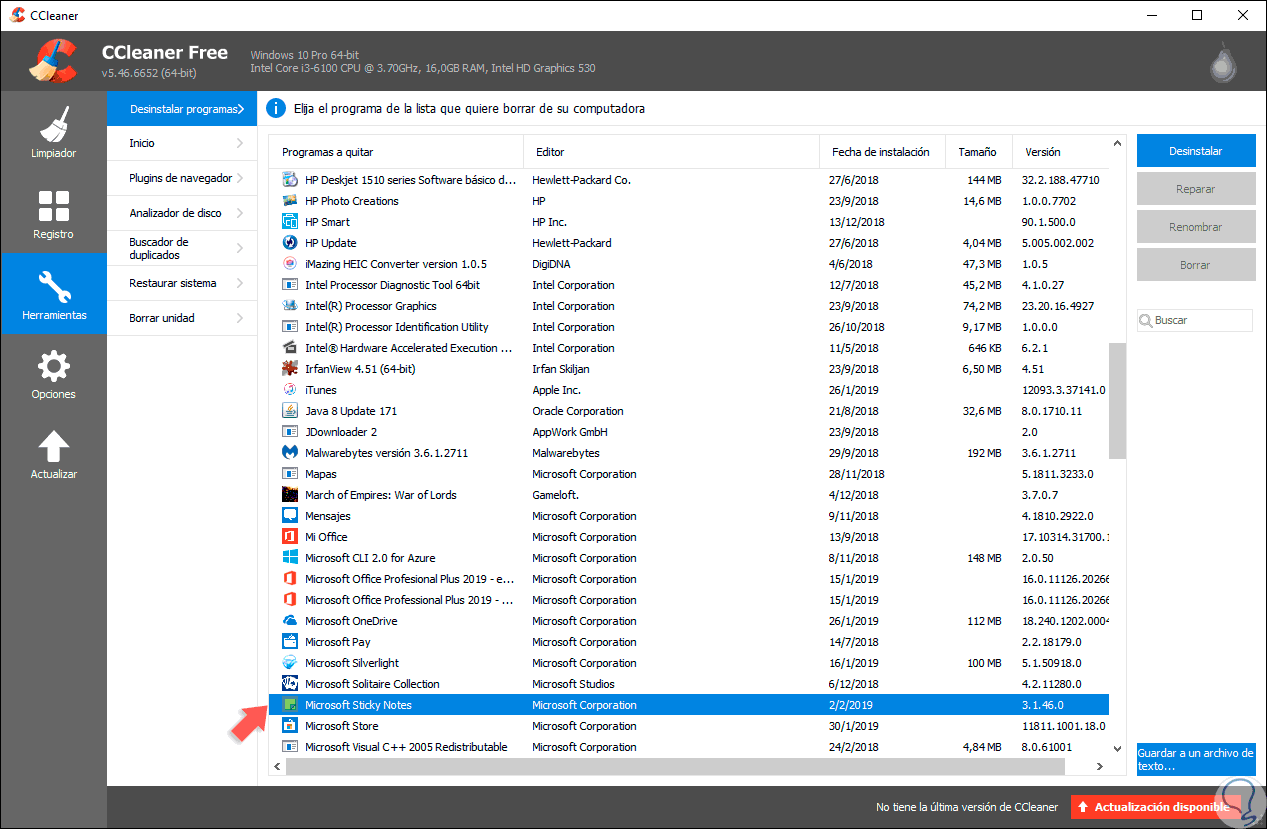
Task: Select the JDownloader 2 row
Action: point(689,432)
